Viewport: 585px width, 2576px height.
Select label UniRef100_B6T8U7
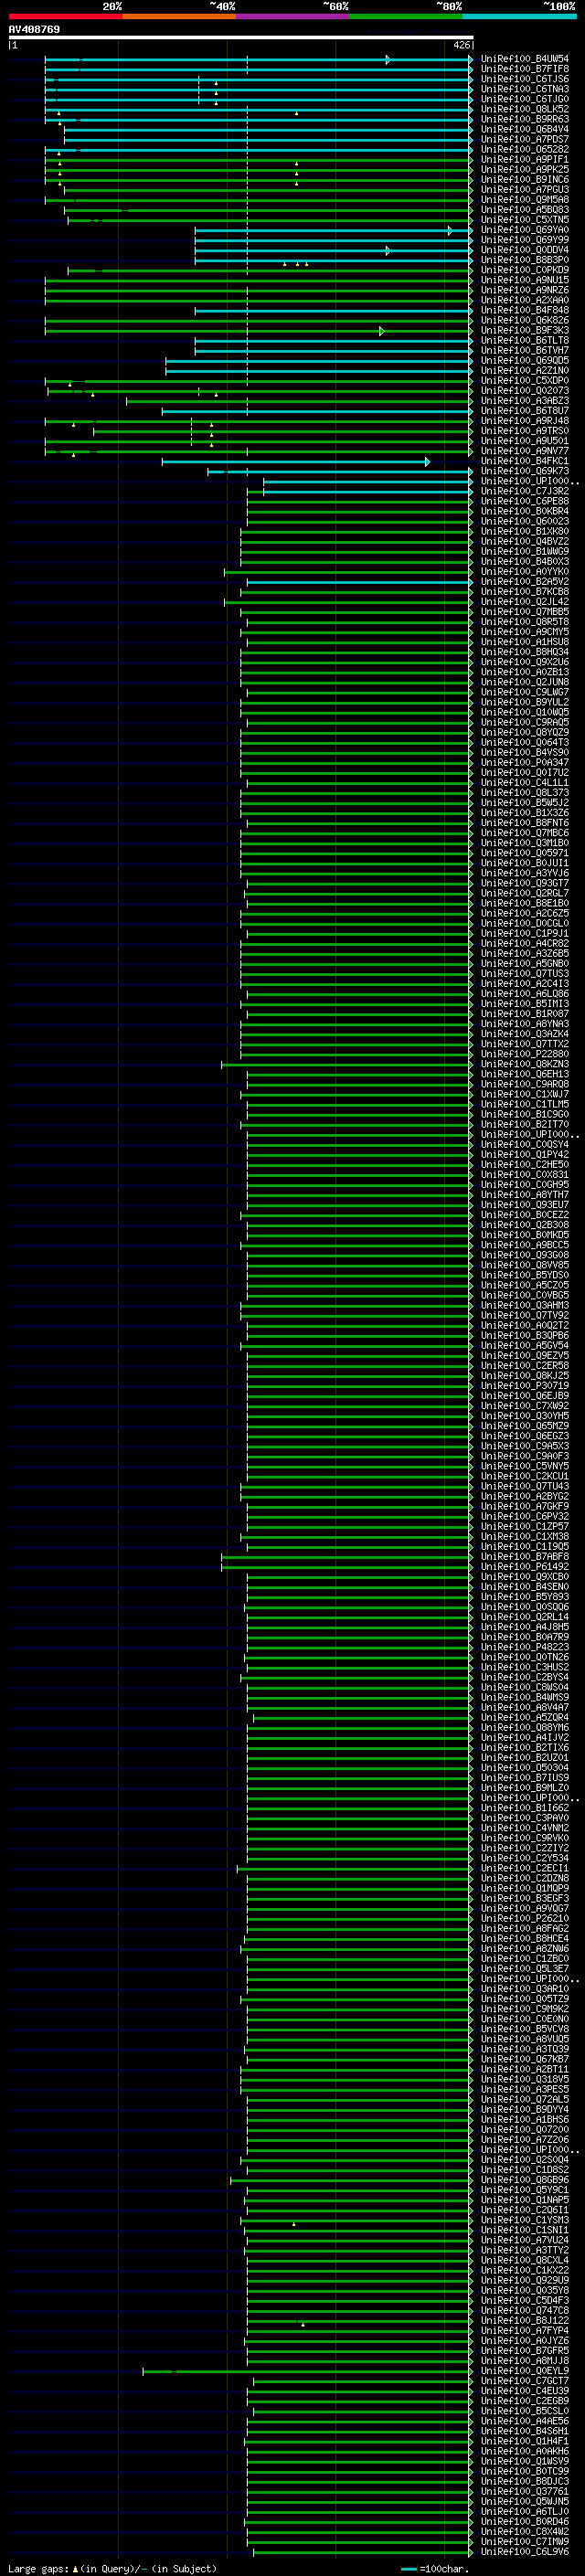click(x=524, y=410)
